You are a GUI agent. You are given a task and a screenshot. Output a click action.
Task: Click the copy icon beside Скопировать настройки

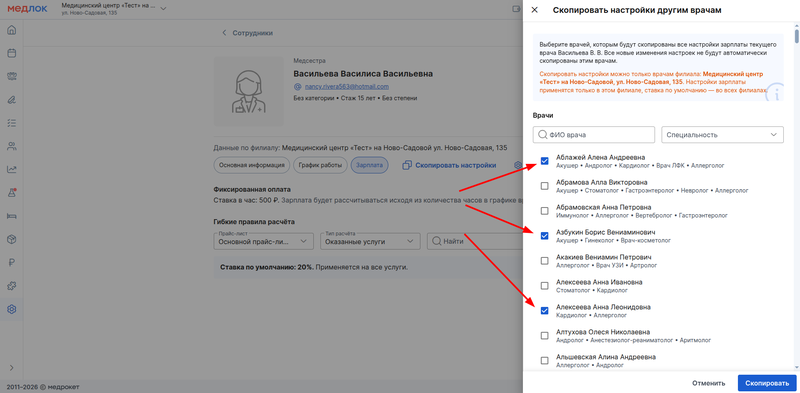[x=407, y=165]
